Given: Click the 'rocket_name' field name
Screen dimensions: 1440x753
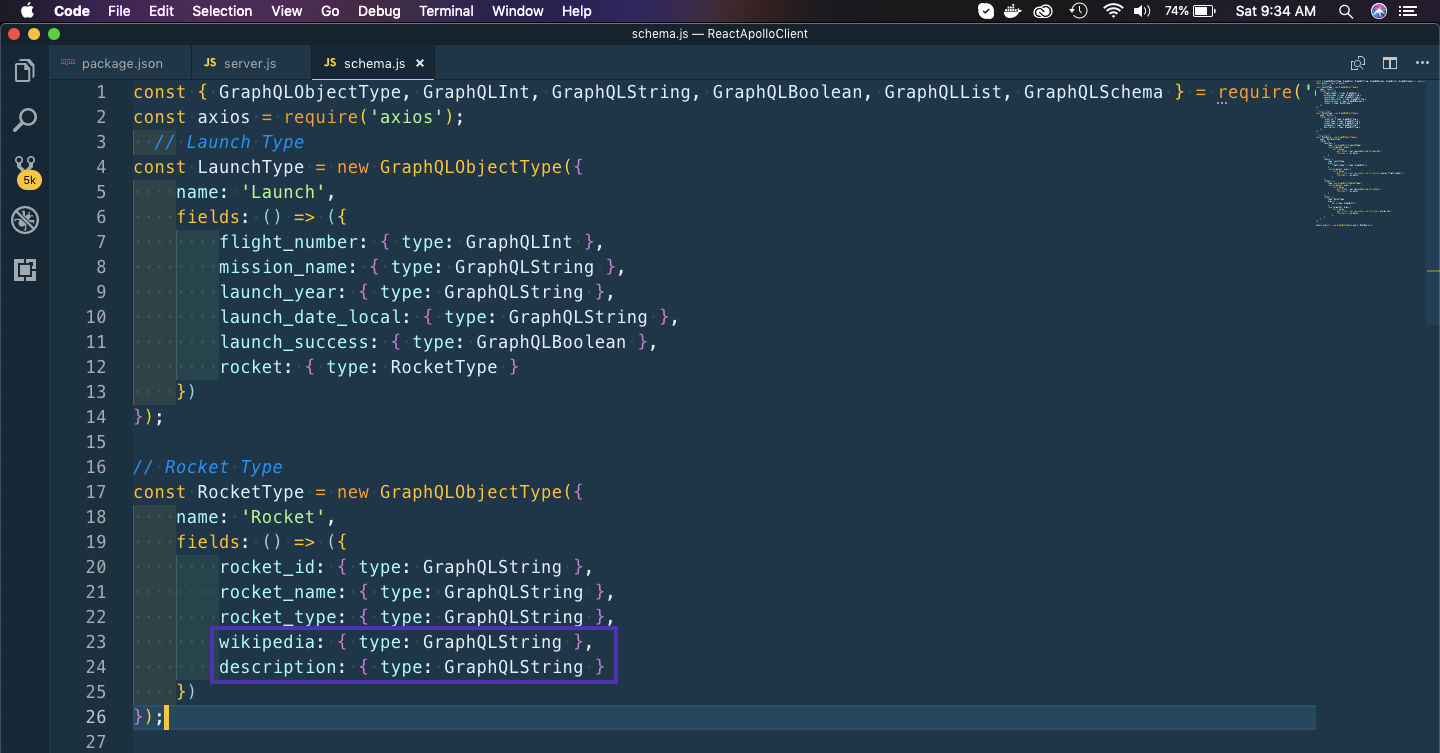Looking at the screenshot, I should pyautogui.click(x=278, y=592).
